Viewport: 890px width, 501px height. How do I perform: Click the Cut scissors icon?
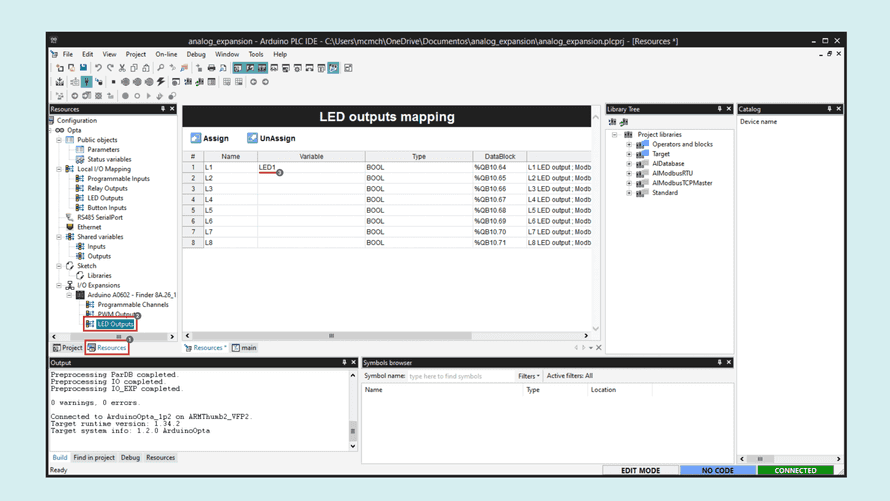(122, 68)
